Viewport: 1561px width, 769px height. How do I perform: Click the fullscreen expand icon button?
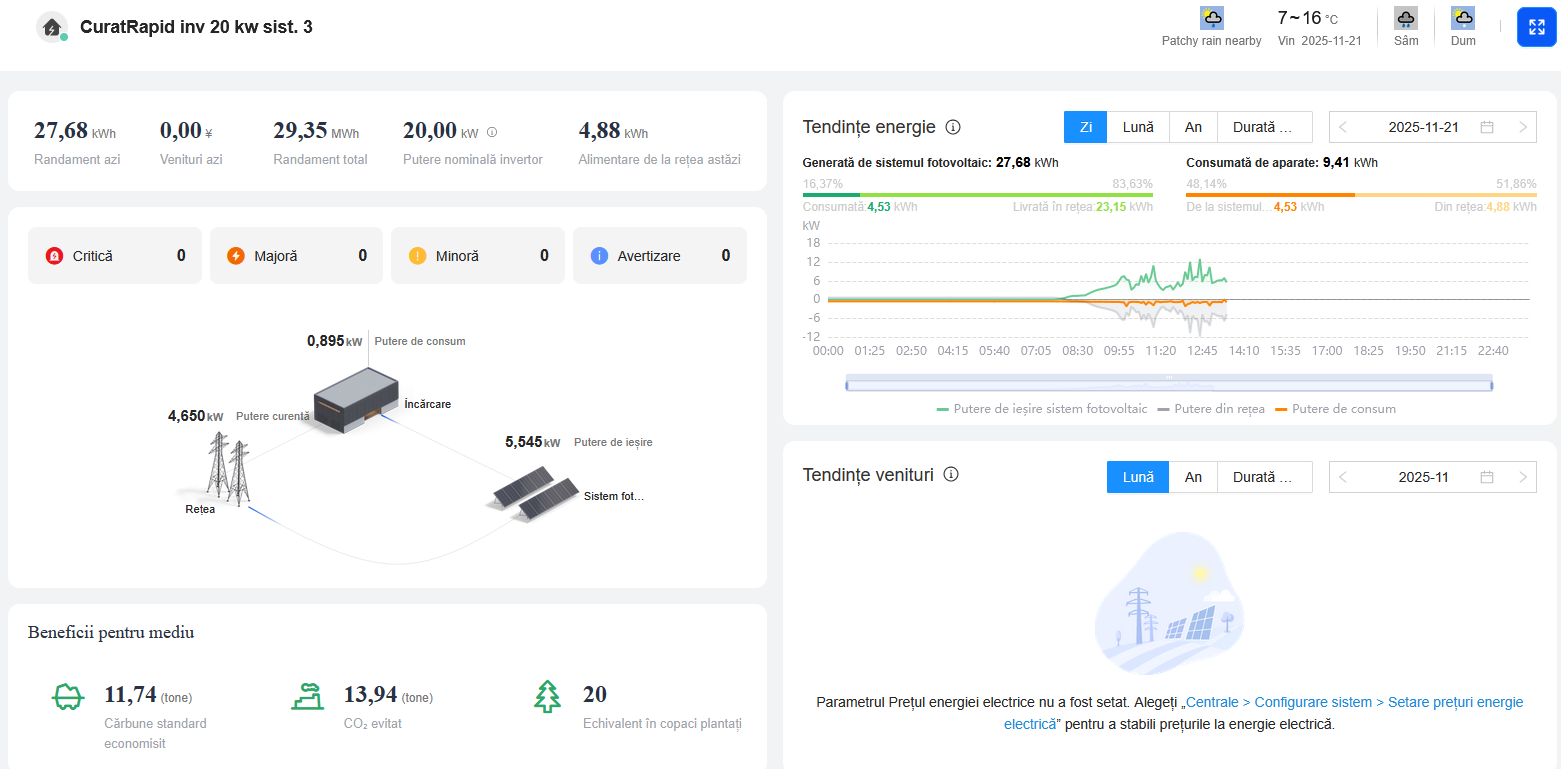[x=1536, y=27]
